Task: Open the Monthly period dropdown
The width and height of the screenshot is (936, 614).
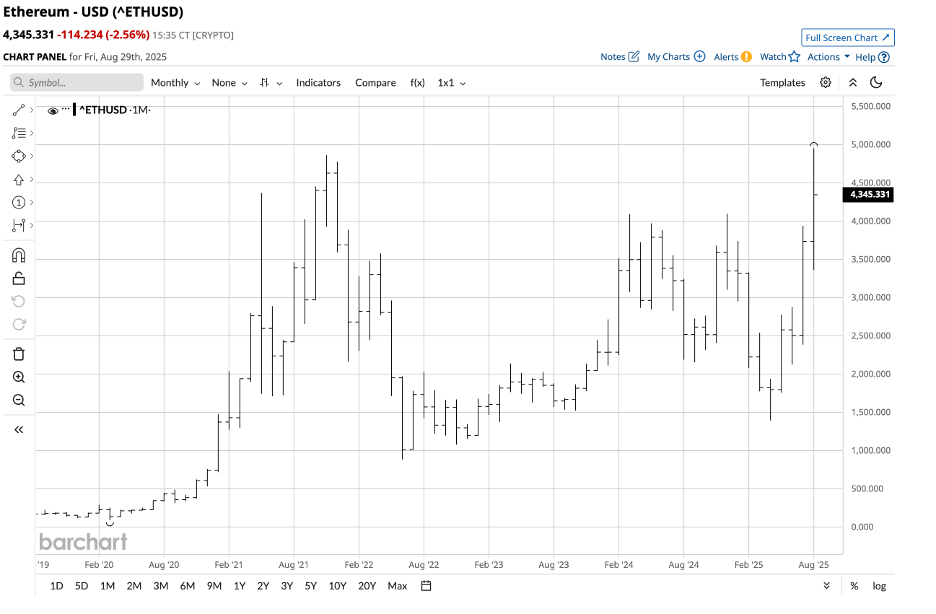Action: [175, 83]
